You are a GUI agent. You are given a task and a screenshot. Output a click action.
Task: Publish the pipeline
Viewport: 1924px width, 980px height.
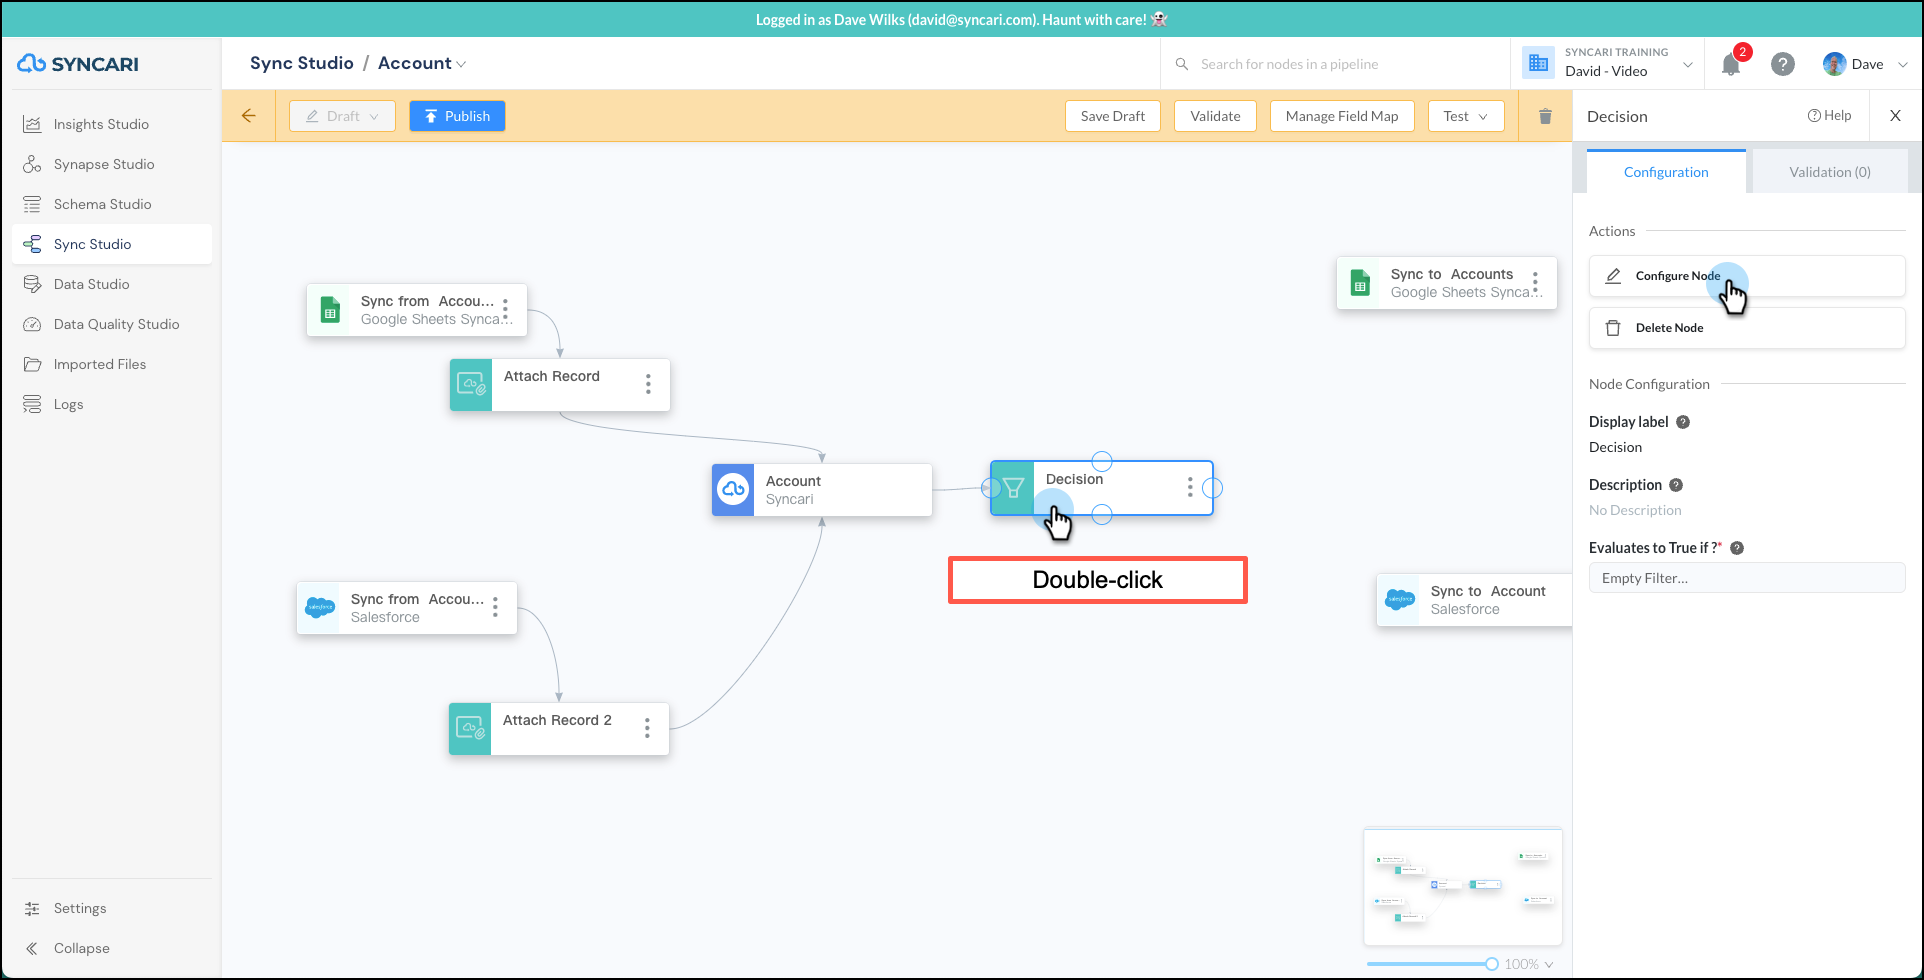[457, 116]
